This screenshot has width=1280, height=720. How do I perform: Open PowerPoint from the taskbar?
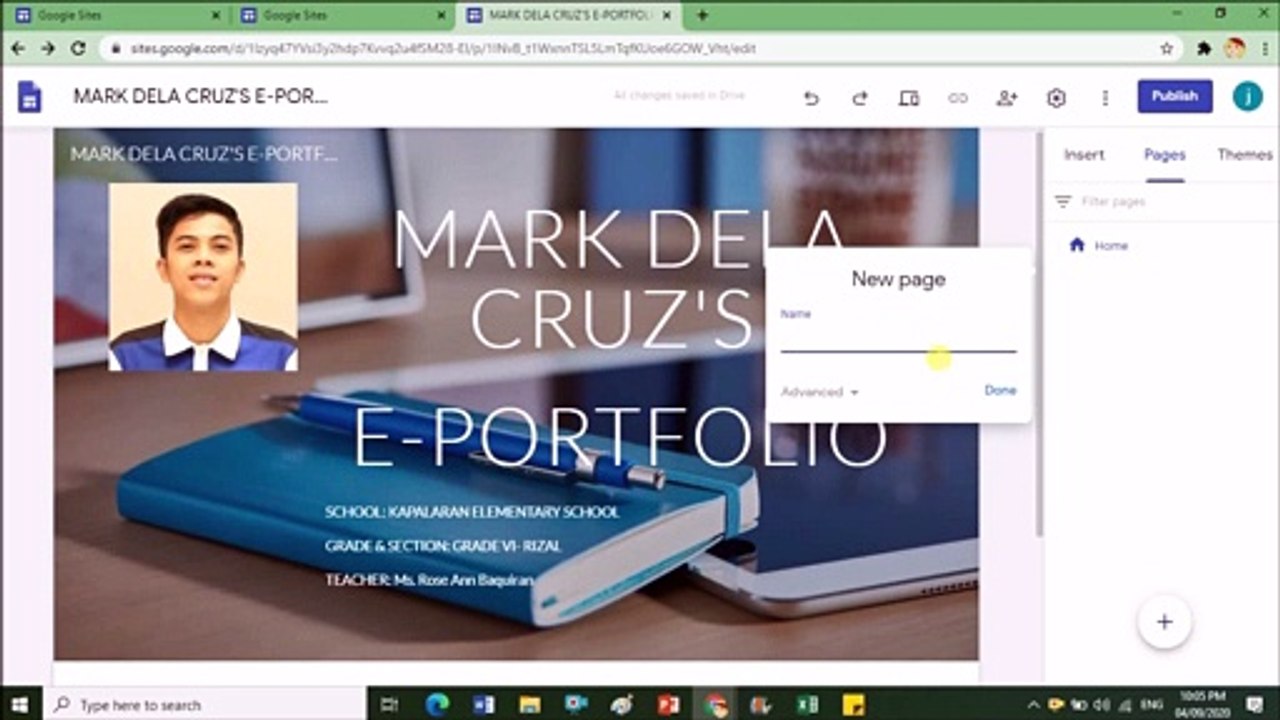coord(669,705)
